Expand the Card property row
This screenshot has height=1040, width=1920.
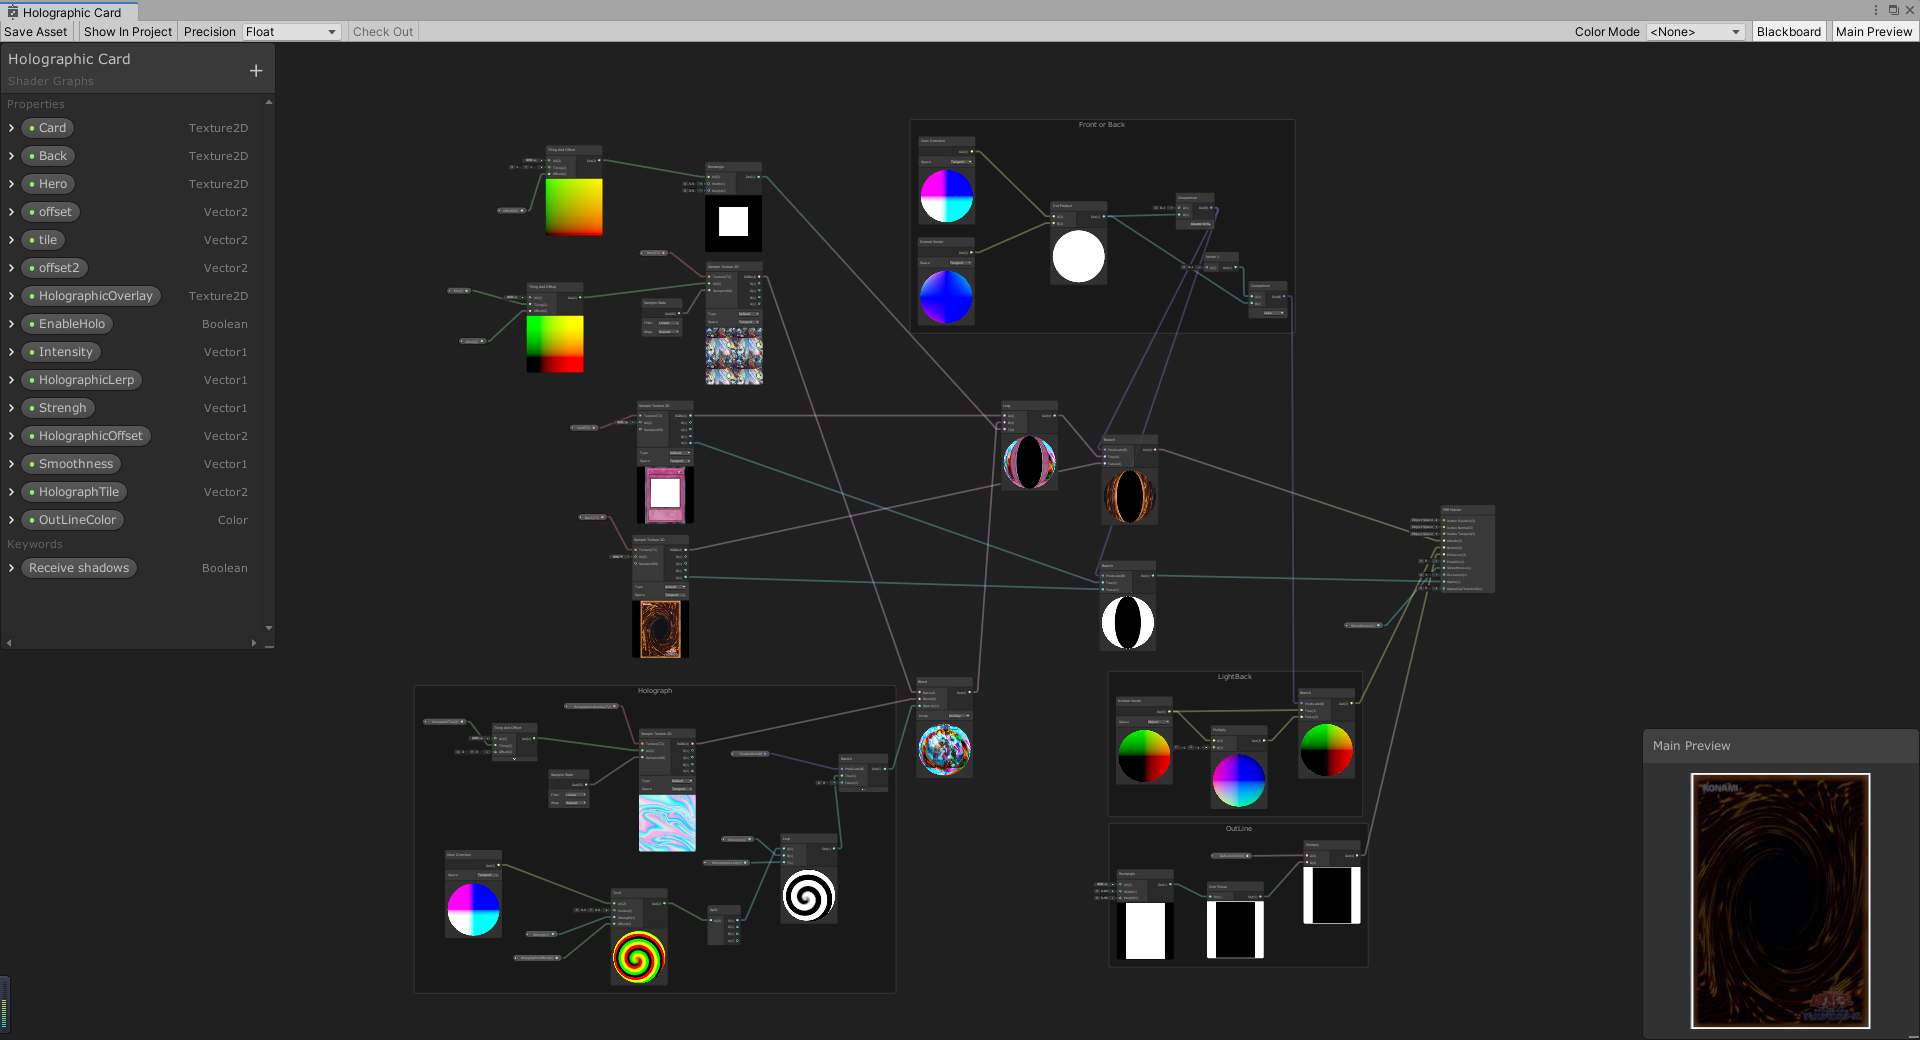(x=11, y=128)
